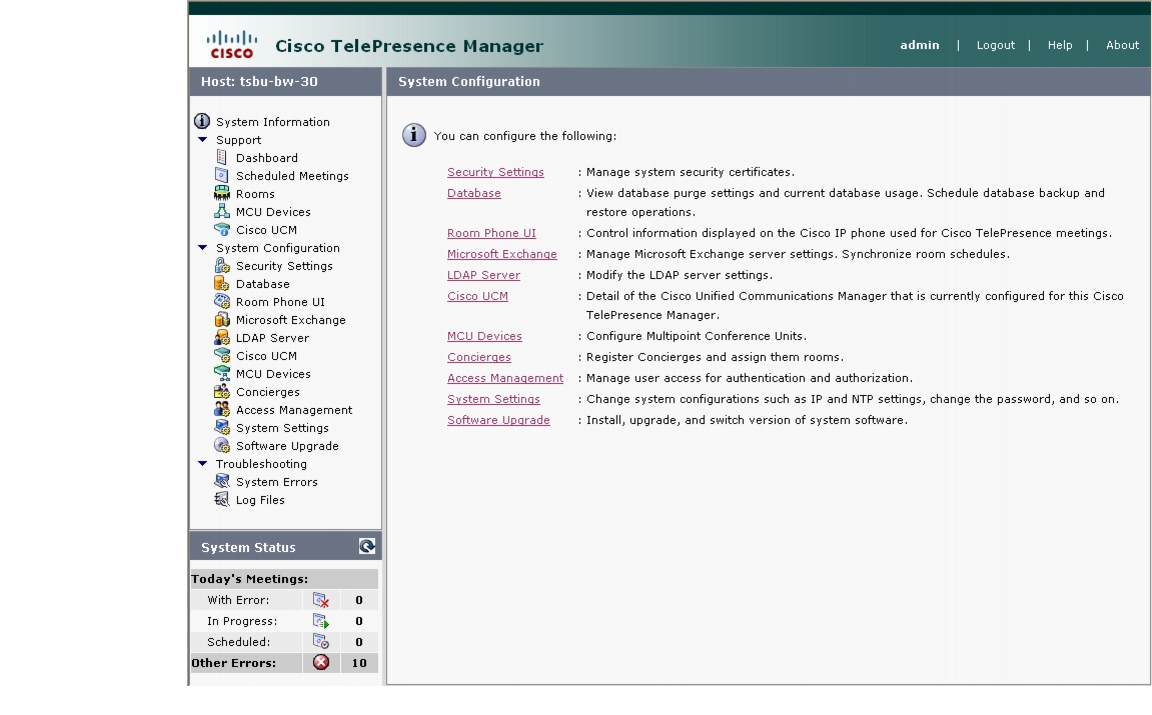The image size is (1152, 715).
Task: Open the Software Upgrade link in main panel
Action: point(498,420)
